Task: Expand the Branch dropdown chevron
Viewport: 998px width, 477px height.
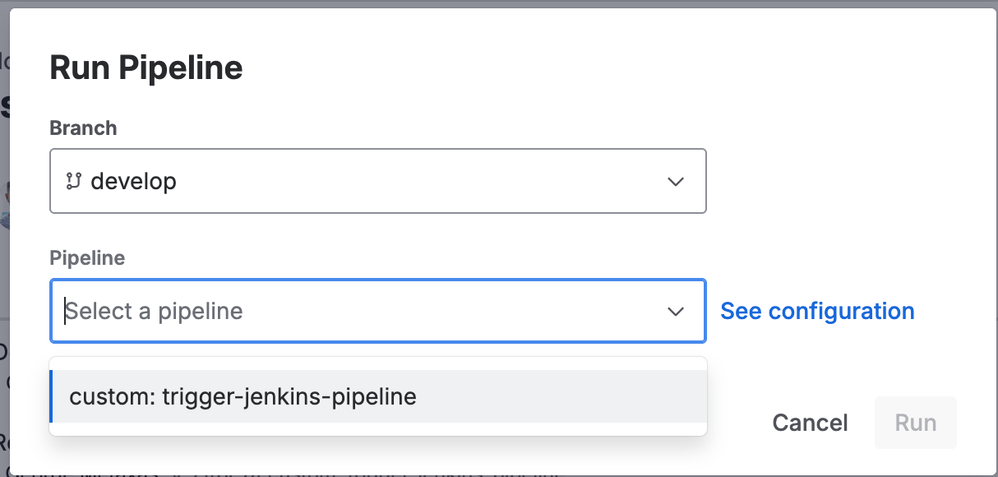Action: click(x=675, y=182)
